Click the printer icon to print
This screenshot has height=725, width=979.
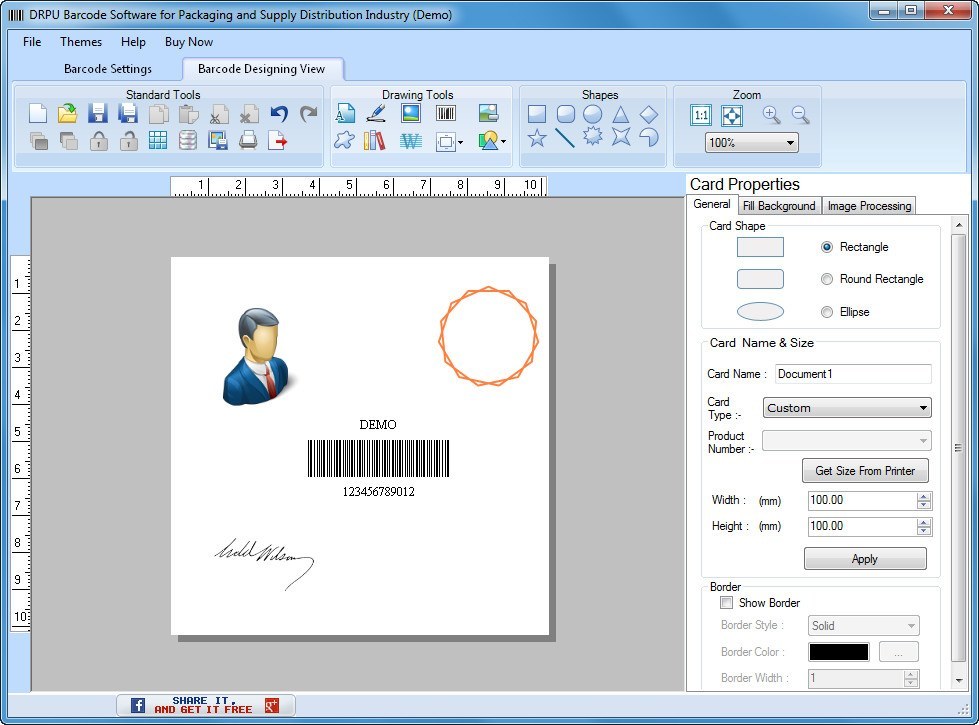point(248,141)
